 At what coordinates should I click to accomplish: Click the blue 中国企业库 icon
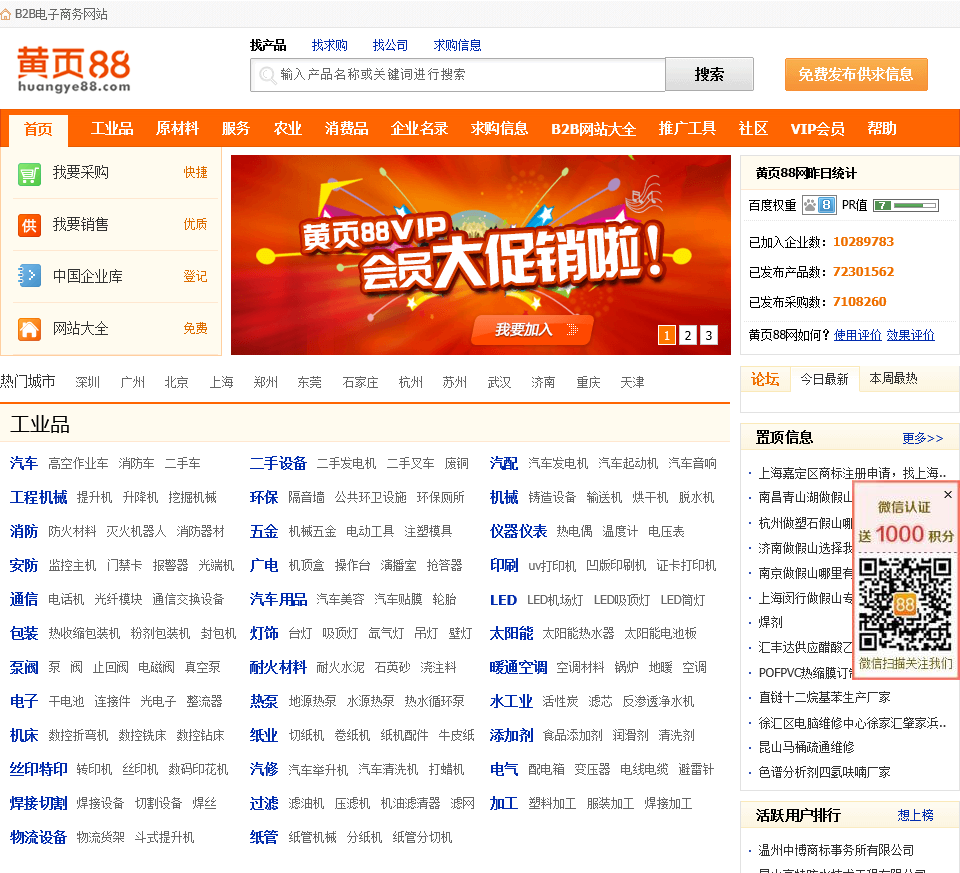(x=29, y=276)
